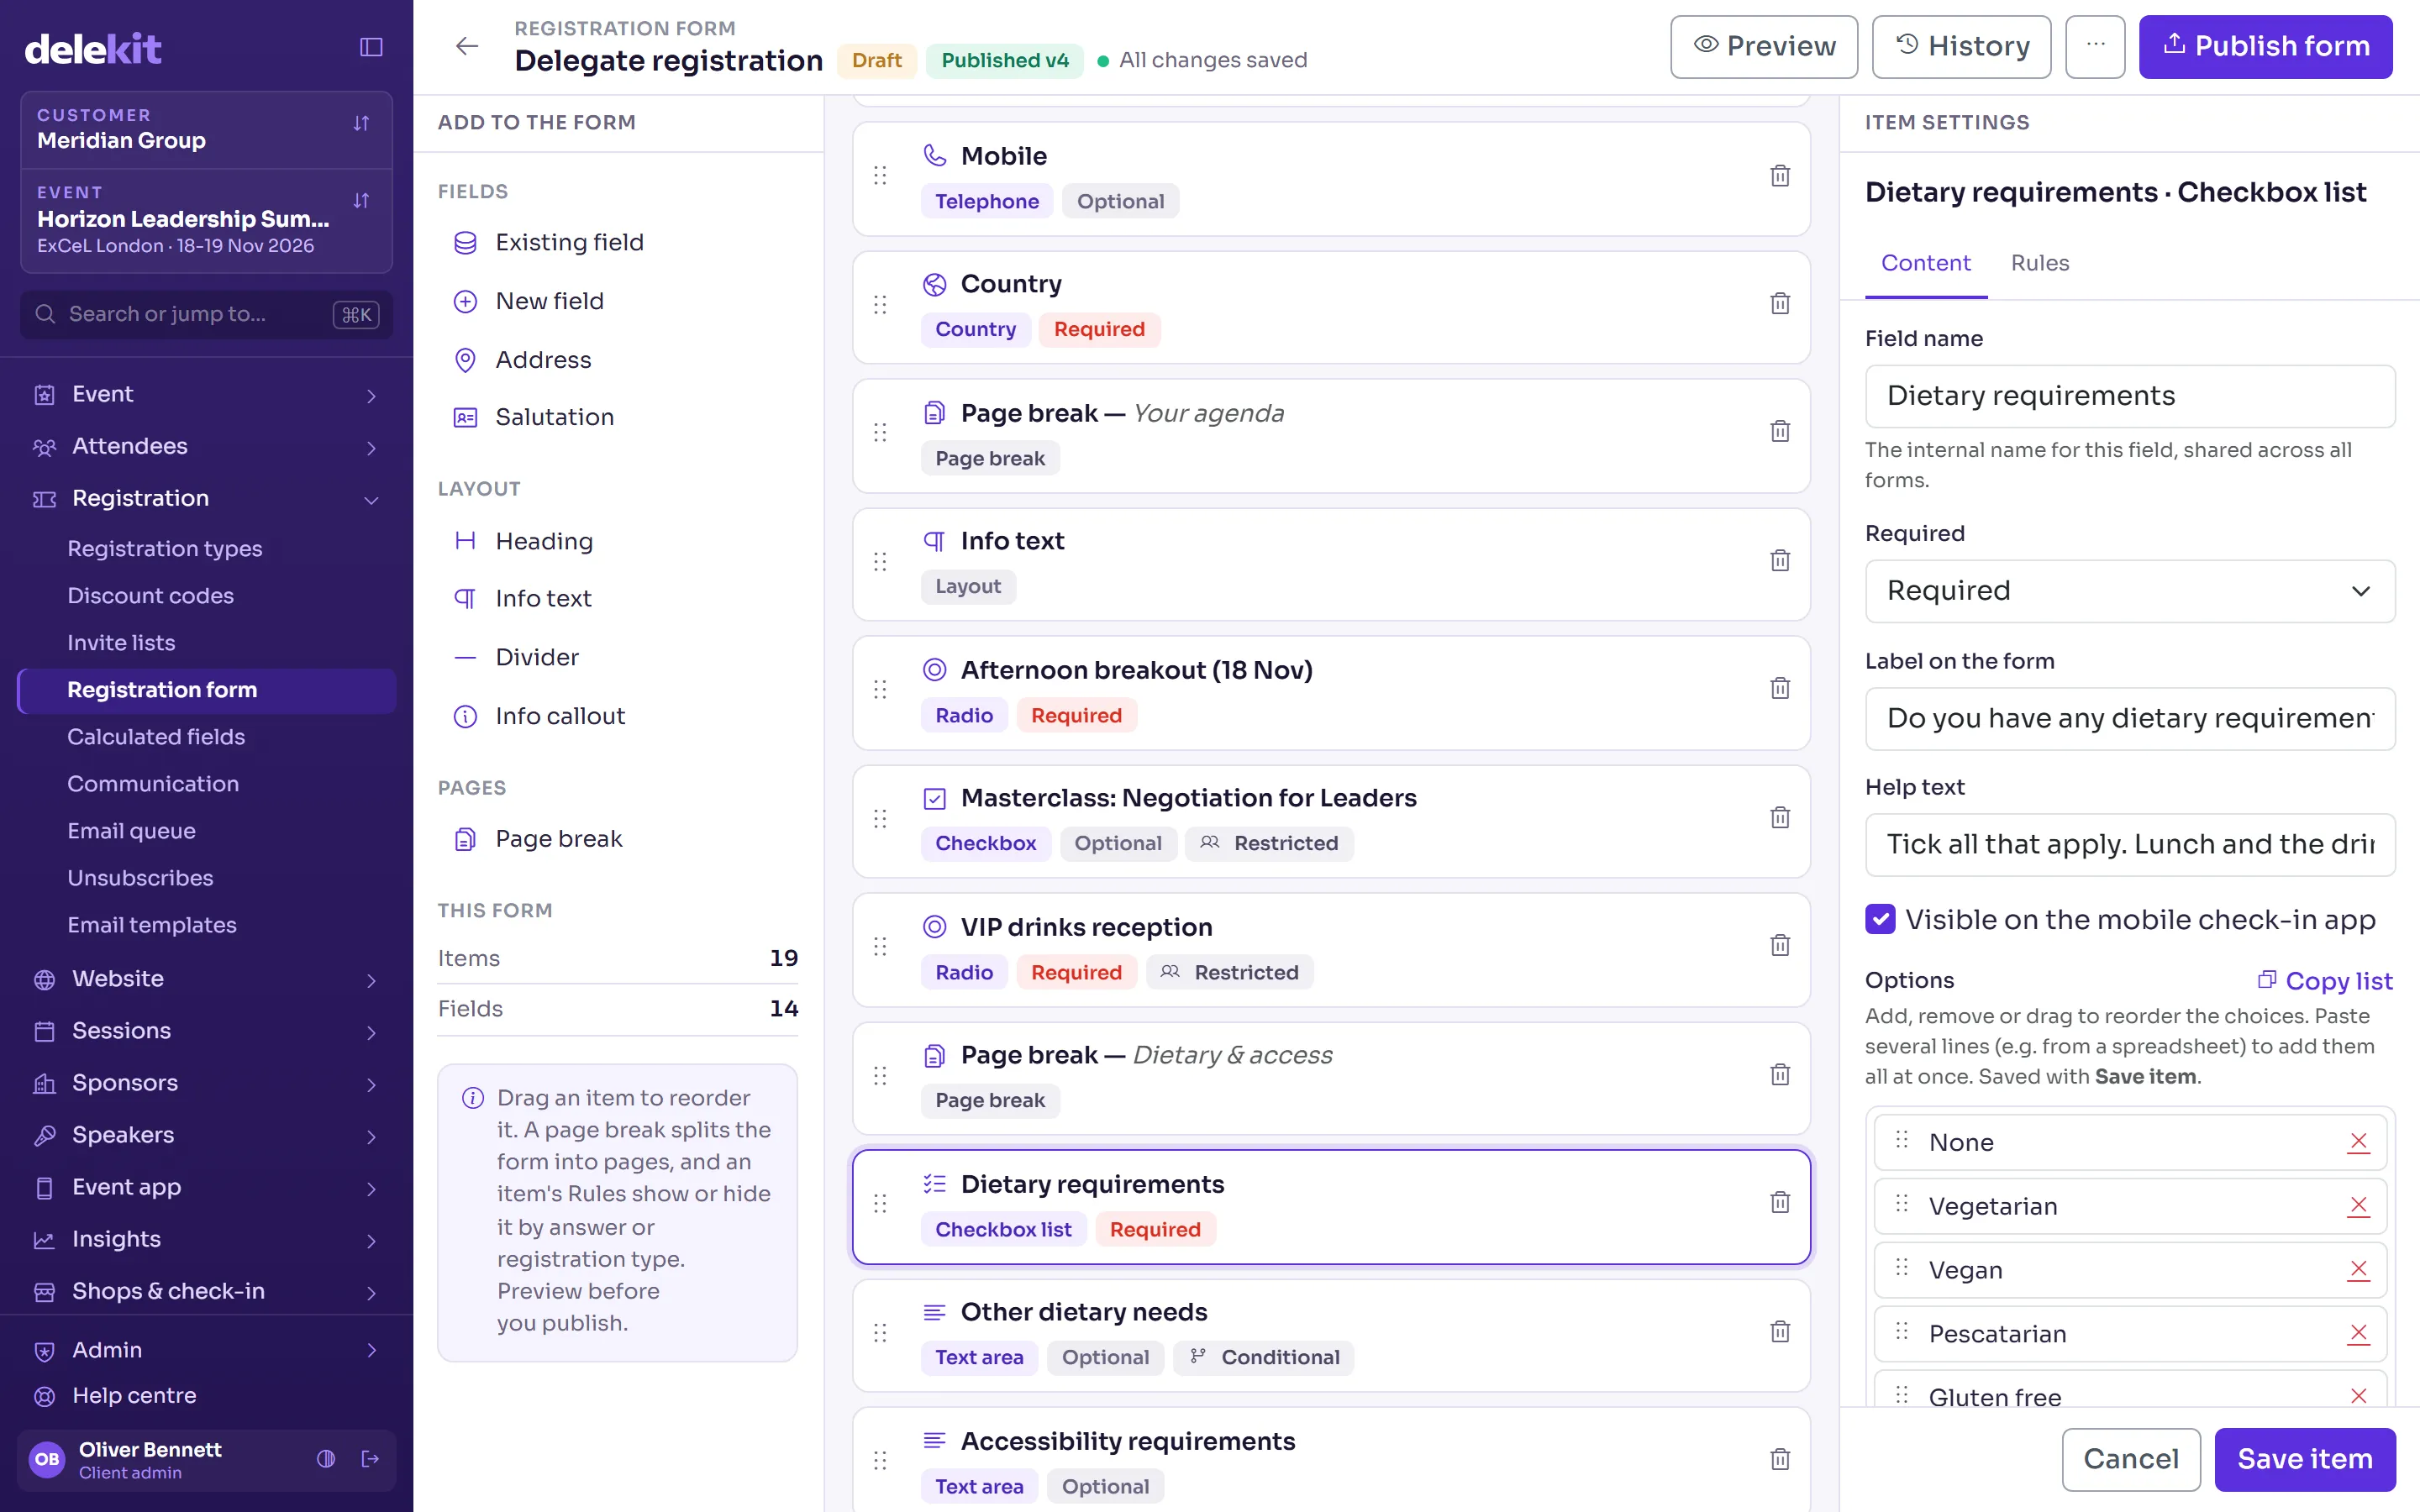2420x1512 pixels.
Task: Edit the Label on the form input
Action: pyautogui.click(x=2130, y=718)
